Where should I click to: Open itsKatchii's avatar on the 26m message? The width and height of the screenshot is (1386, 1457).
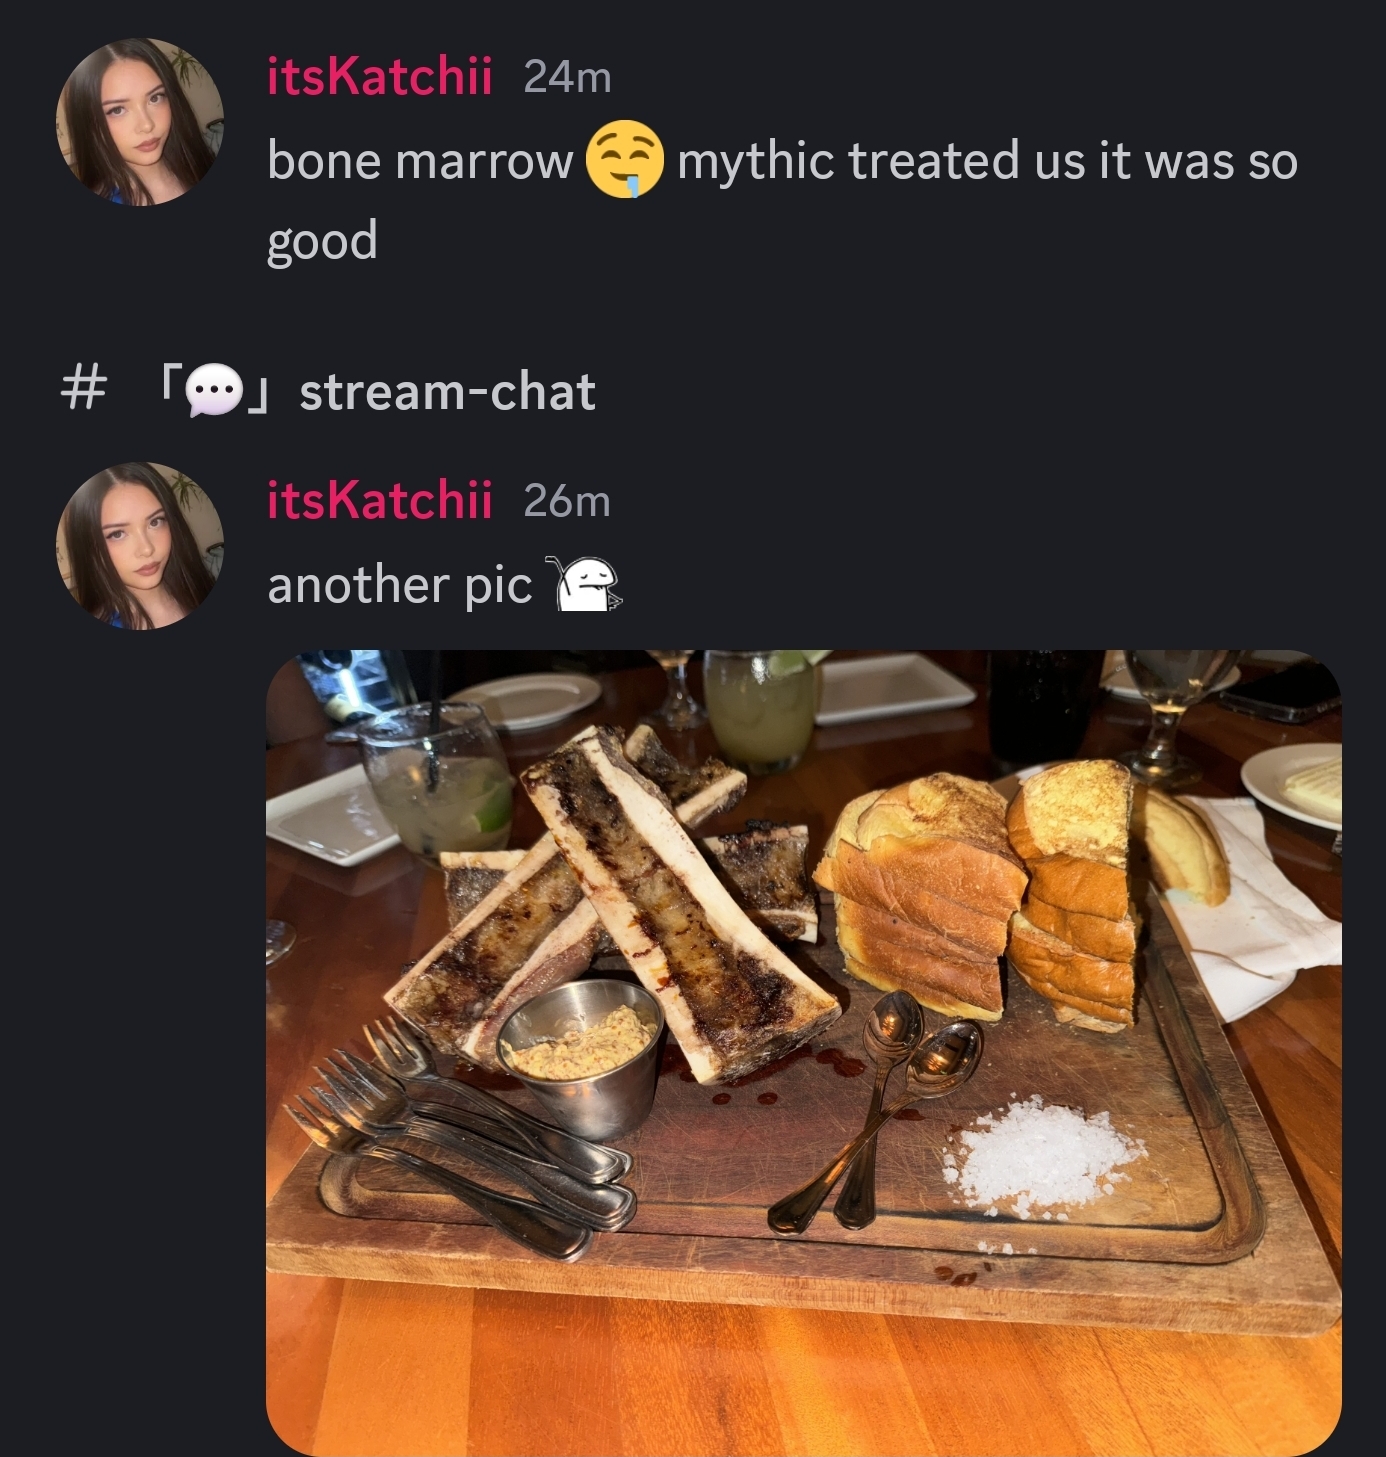point(140,546)
